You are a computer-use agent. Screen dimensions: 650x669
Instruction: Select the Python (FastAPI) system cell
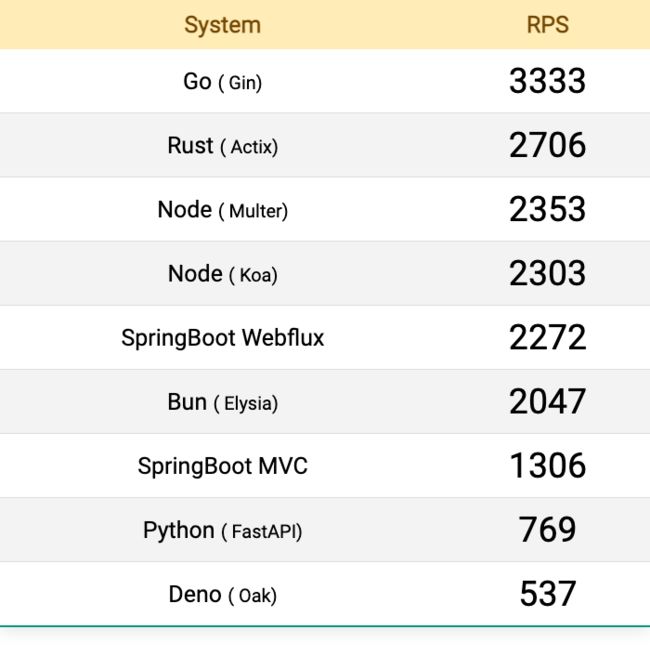[x=222, y=531]
